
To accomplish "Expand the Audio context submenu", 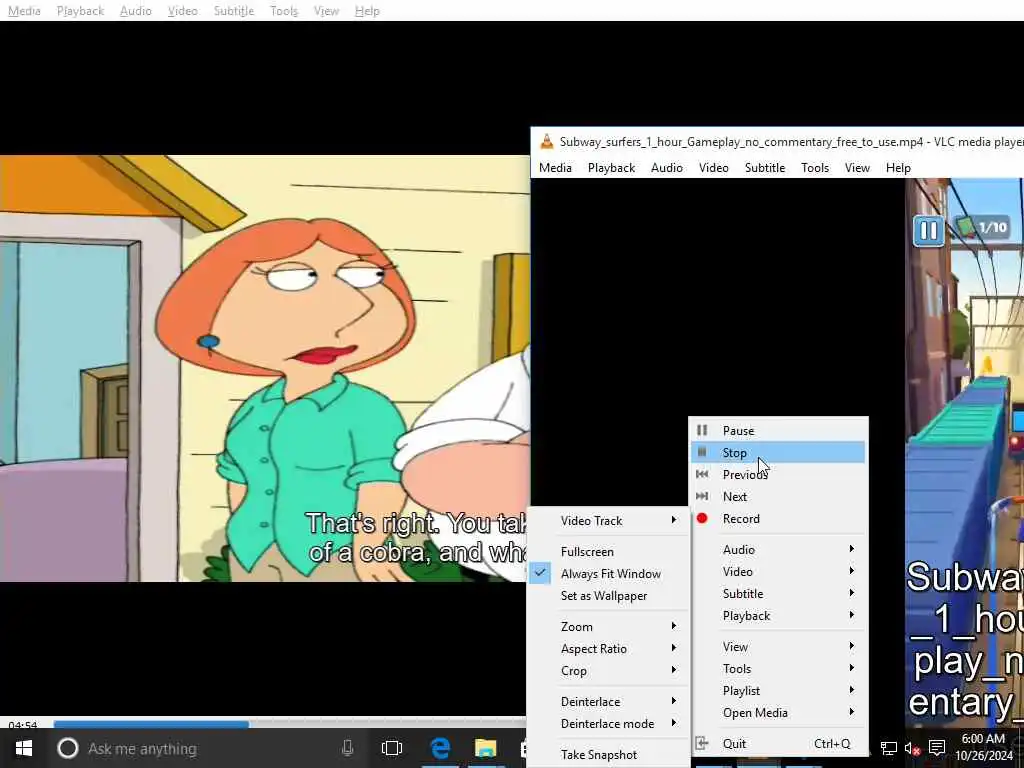I will click(x=778, y=549).
